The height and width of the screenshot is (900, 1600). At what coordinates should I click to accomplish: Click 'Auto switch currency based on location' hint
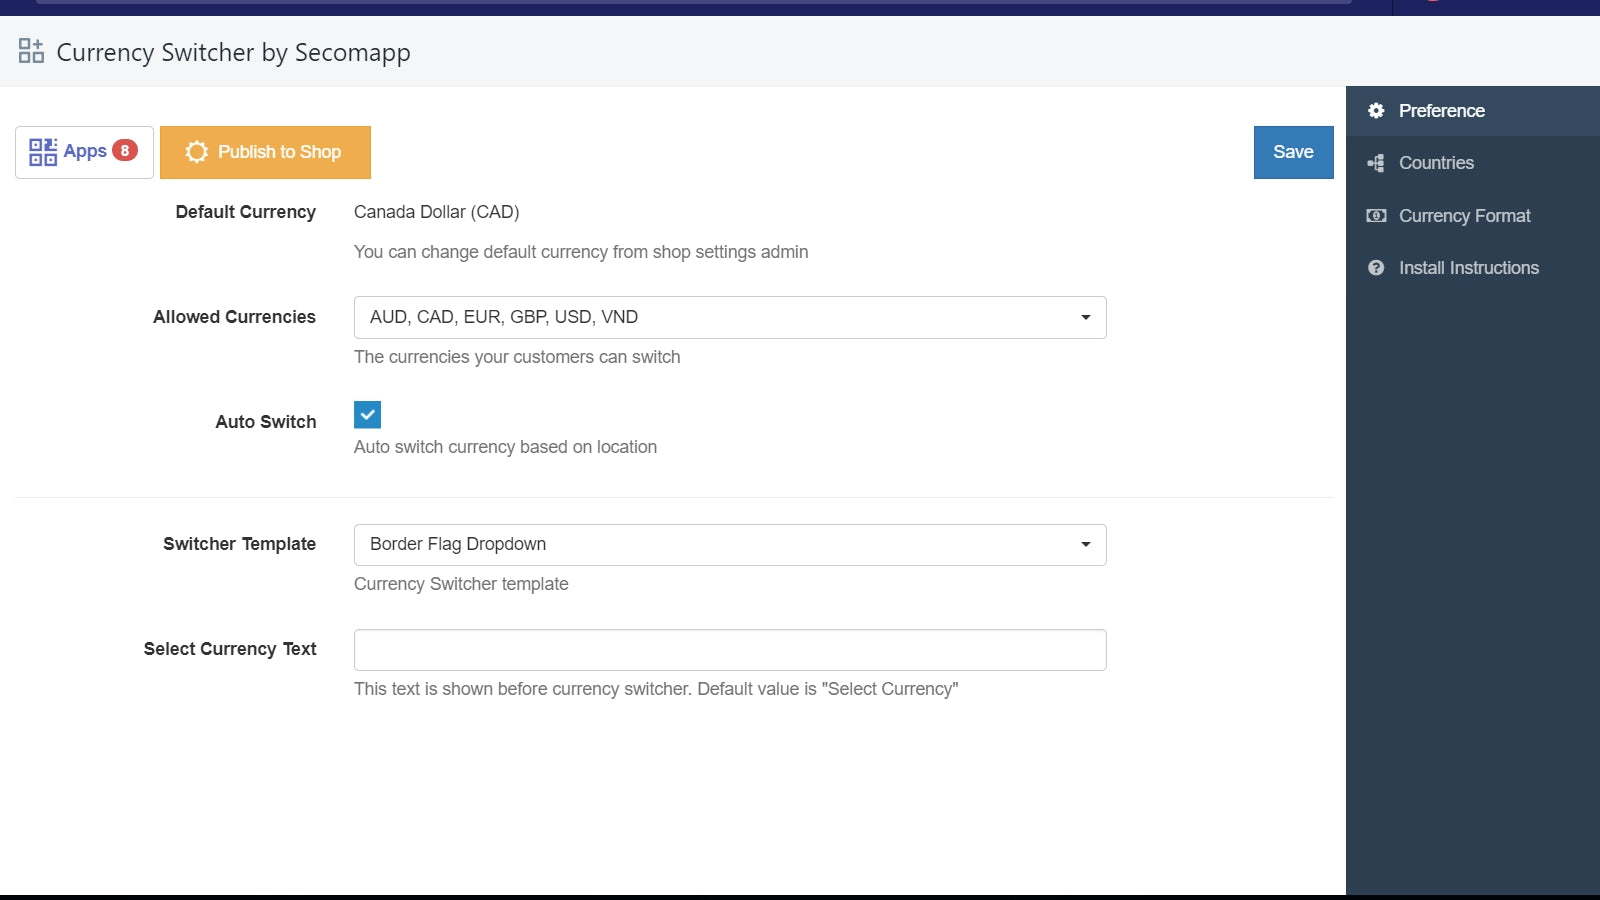[x=505, y=447]
